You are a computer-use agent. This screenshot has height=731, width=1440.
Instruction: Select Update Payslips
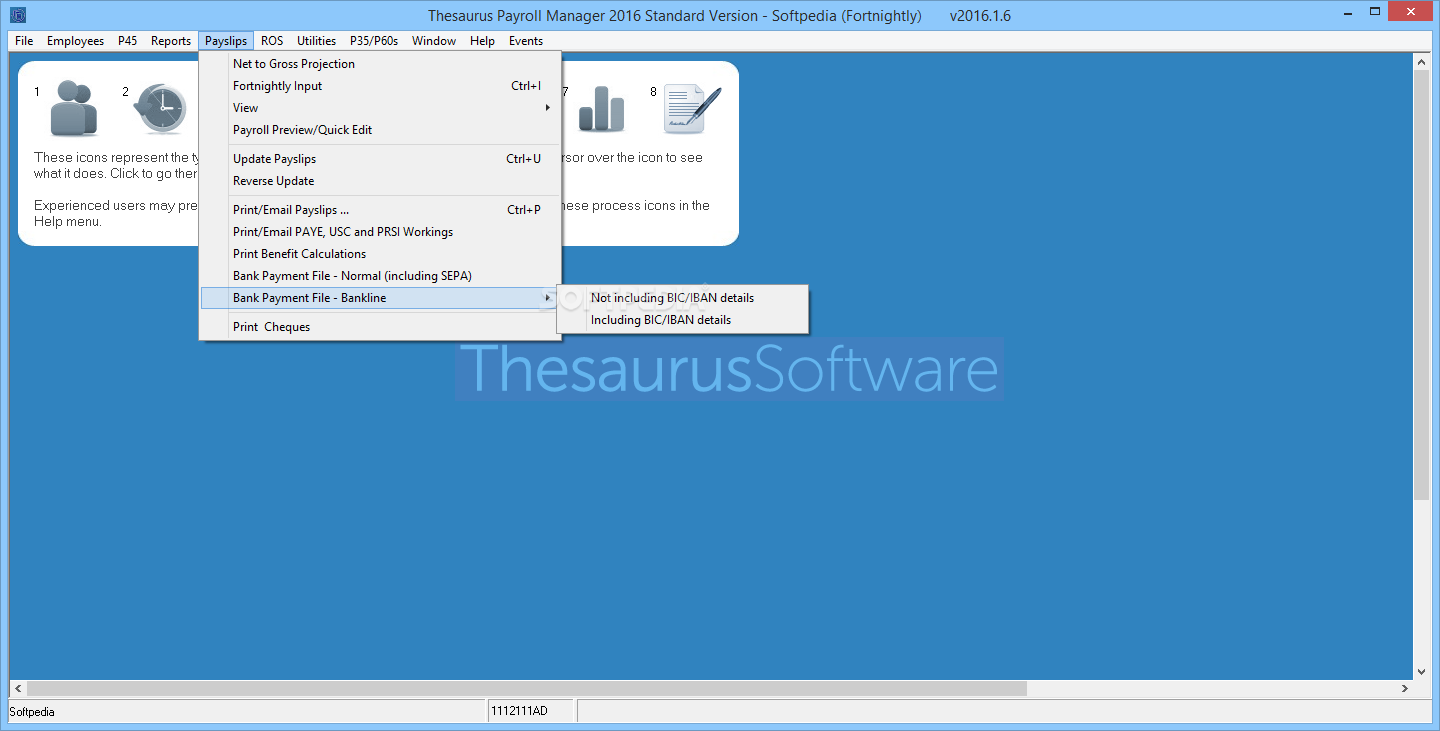pyautogui.click(x=380, y=159)
